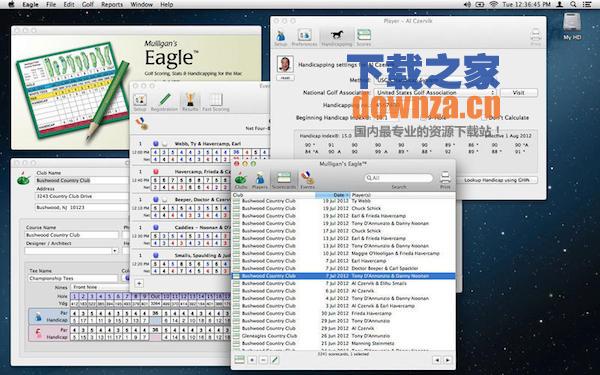Click the golf green icon beside Club Name
Screen dimensions: 600x375
tap(24, 178)
